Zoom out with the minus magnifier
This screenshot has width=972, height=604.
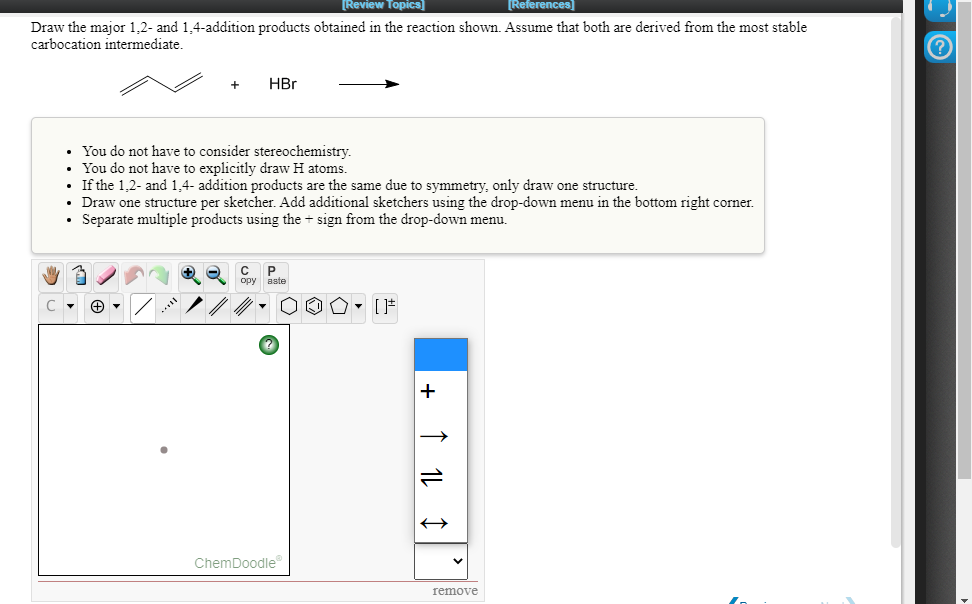(216, 275)
